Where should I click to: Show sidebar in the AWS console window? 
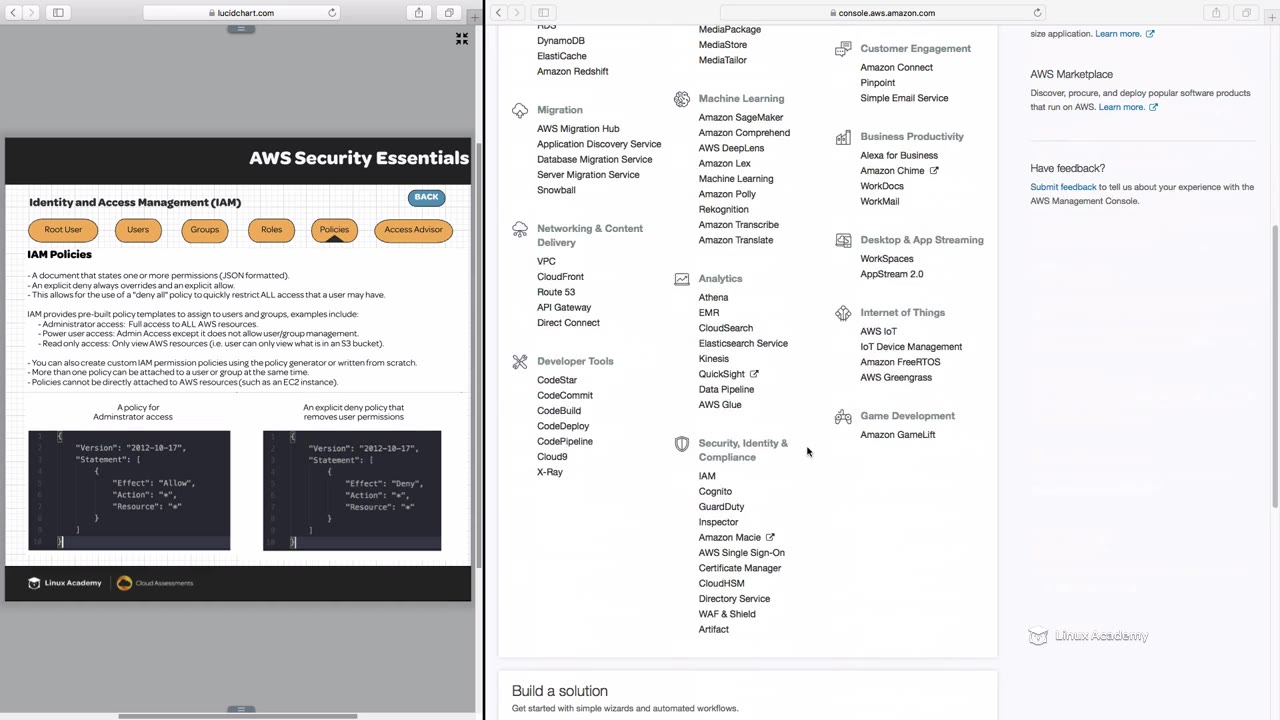tap(544, 13)
